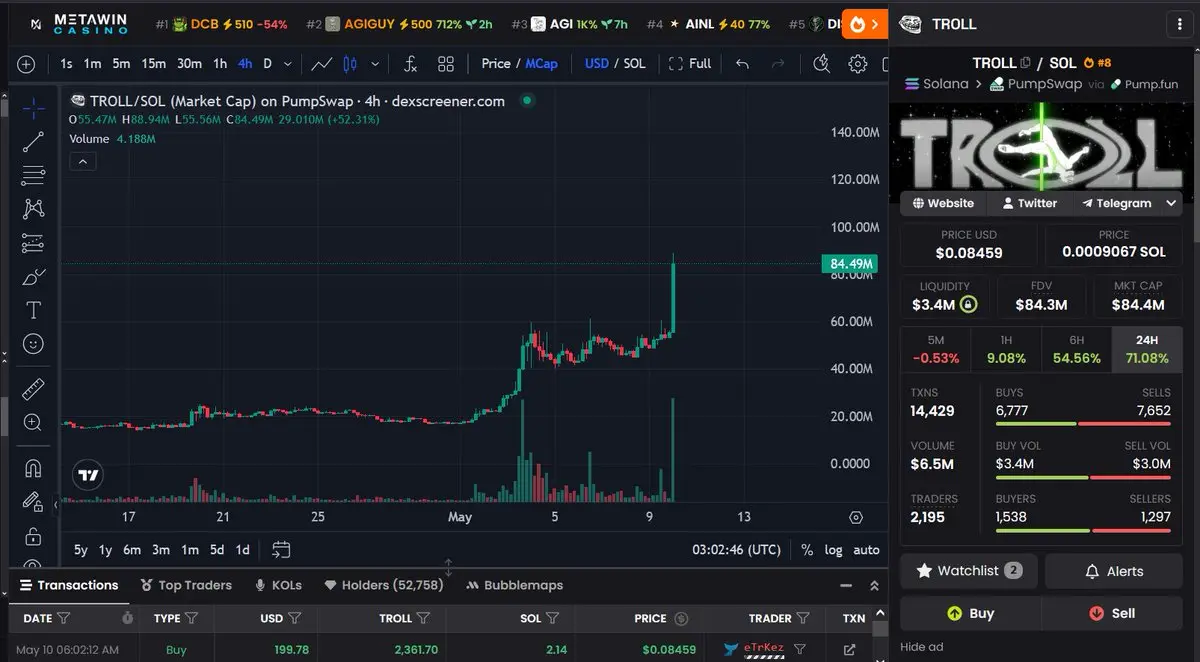
Task: Click the green Buy button
Action: 970,613
